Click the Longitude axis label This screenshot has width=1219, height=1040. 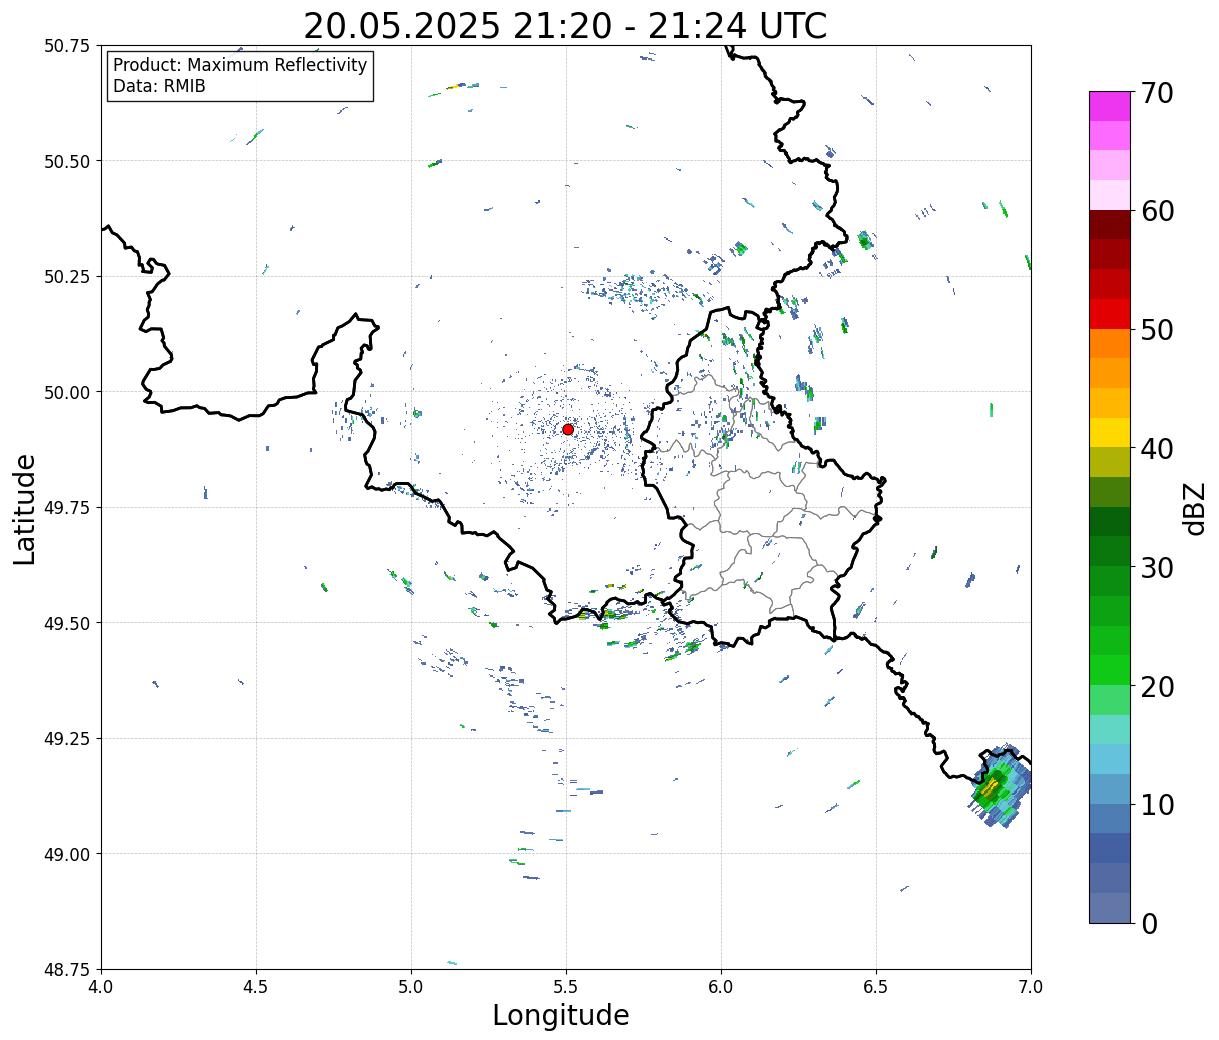point(561,1015)
